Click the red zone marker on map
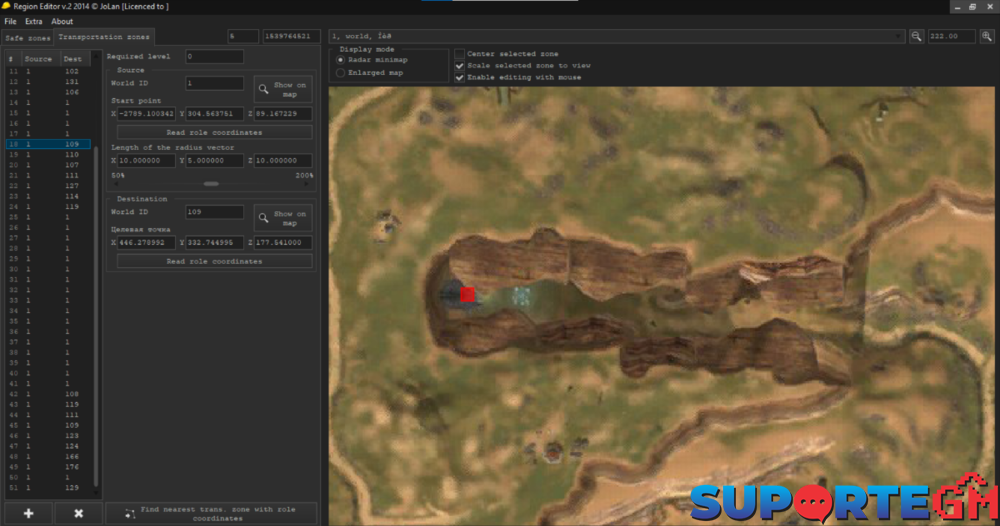Viewport: 1000px width, 526px height. [x=467, y=294]
